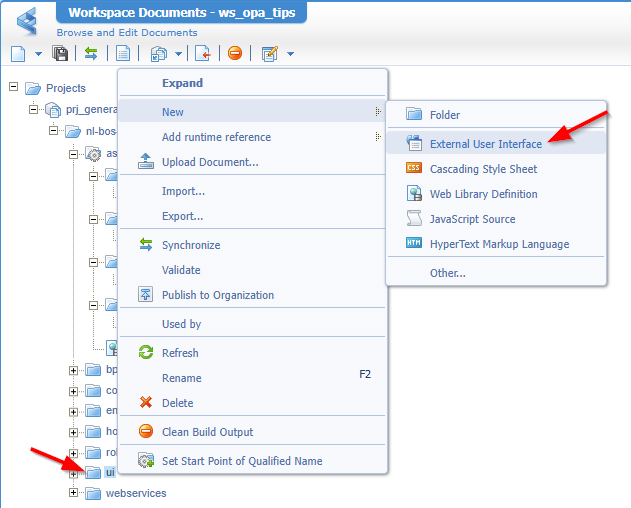The width and height of the screenshot is (631, 508).
Task: Click the New Document toolbar icon
Action: point(18,53)
